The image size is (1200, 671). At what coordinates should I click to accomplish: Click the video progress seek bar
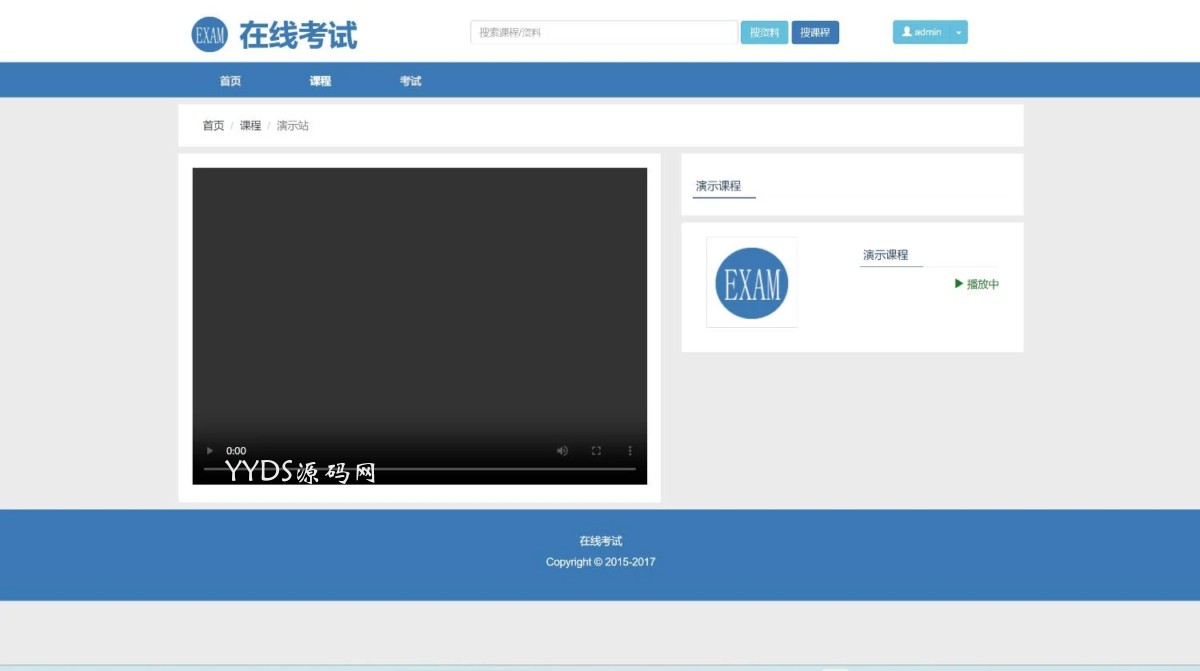(x=420, y=469)
